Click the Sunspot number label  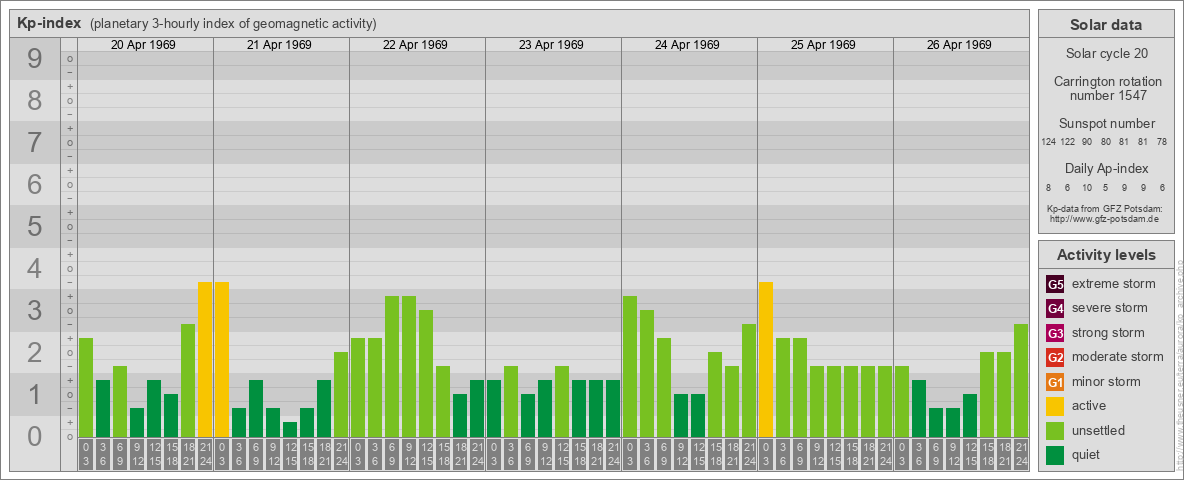tap(1106, 124)
